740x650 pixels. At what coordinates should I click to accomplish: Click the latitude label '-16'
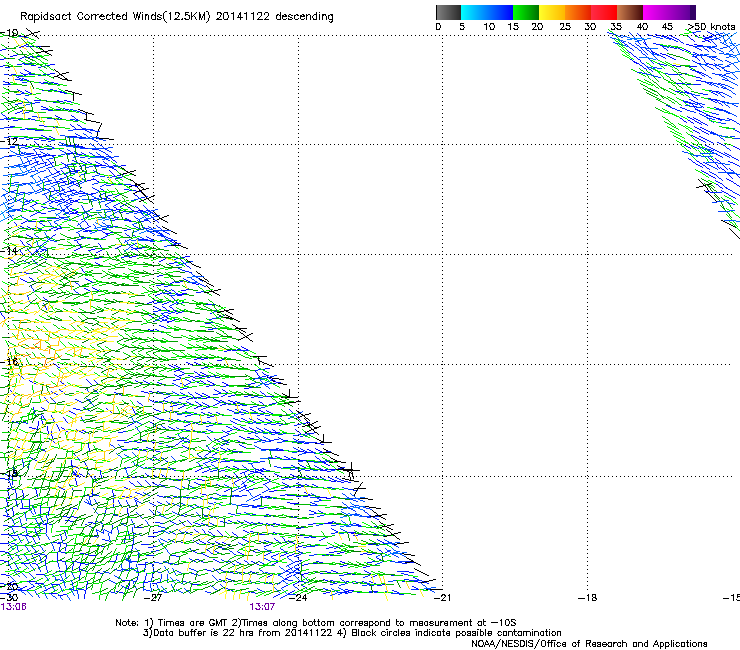click(x=9, y=362)
